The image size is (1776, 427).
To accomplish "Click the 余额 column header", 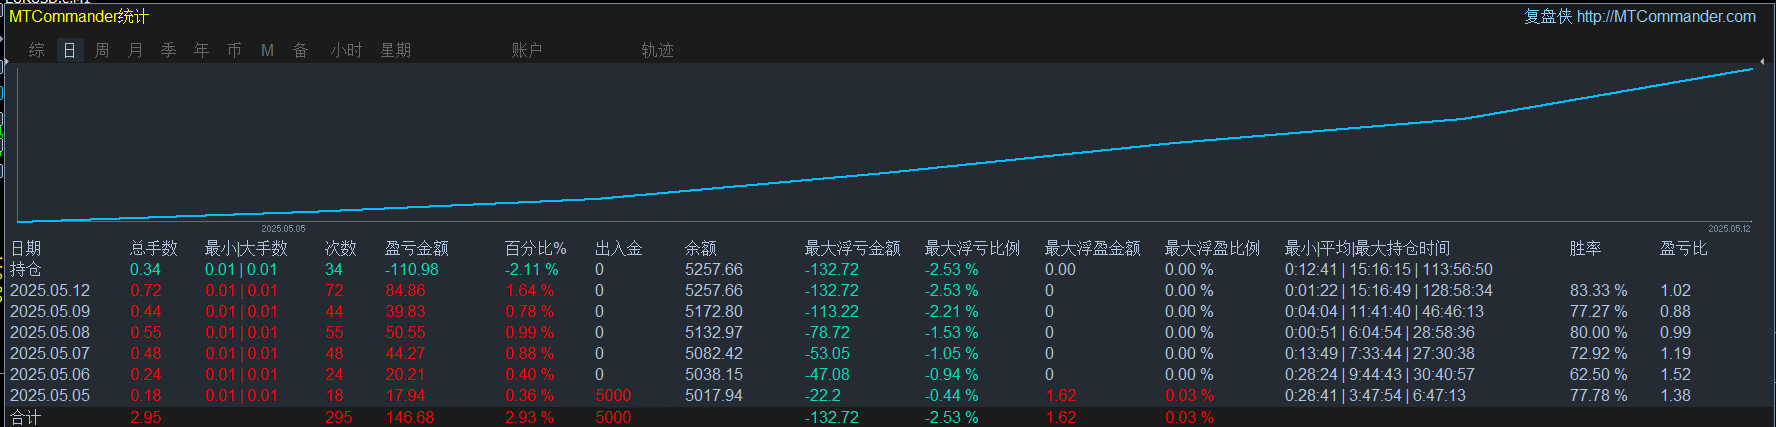I will pyautogui.click(x=701, y=248).
